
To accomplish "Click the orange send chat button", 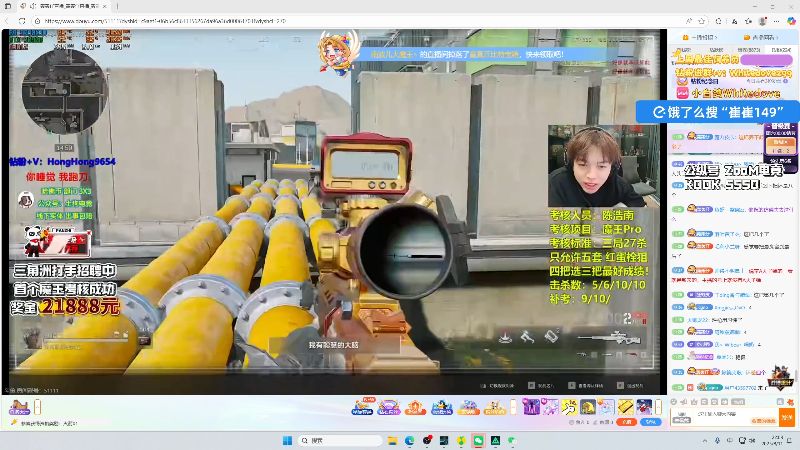I will coord(787,417).
